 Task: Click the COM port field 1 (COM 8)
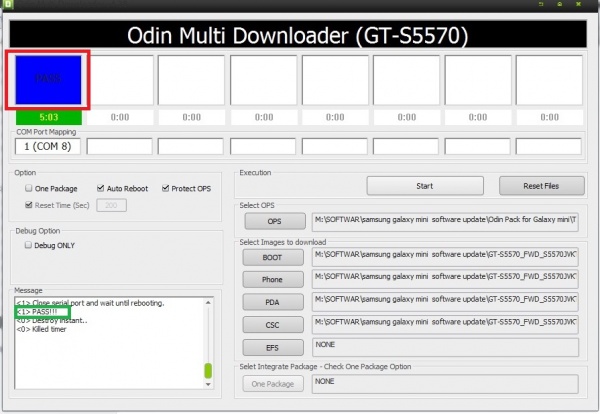(48, 147)
